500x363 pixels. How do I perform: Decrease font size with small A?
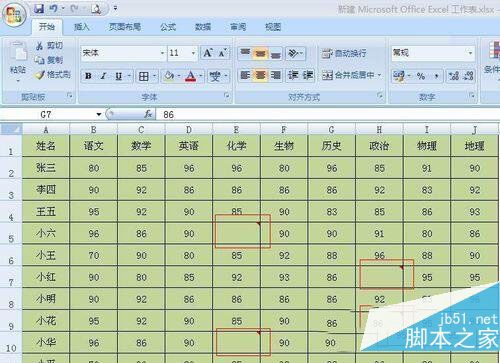pos(222,53)
